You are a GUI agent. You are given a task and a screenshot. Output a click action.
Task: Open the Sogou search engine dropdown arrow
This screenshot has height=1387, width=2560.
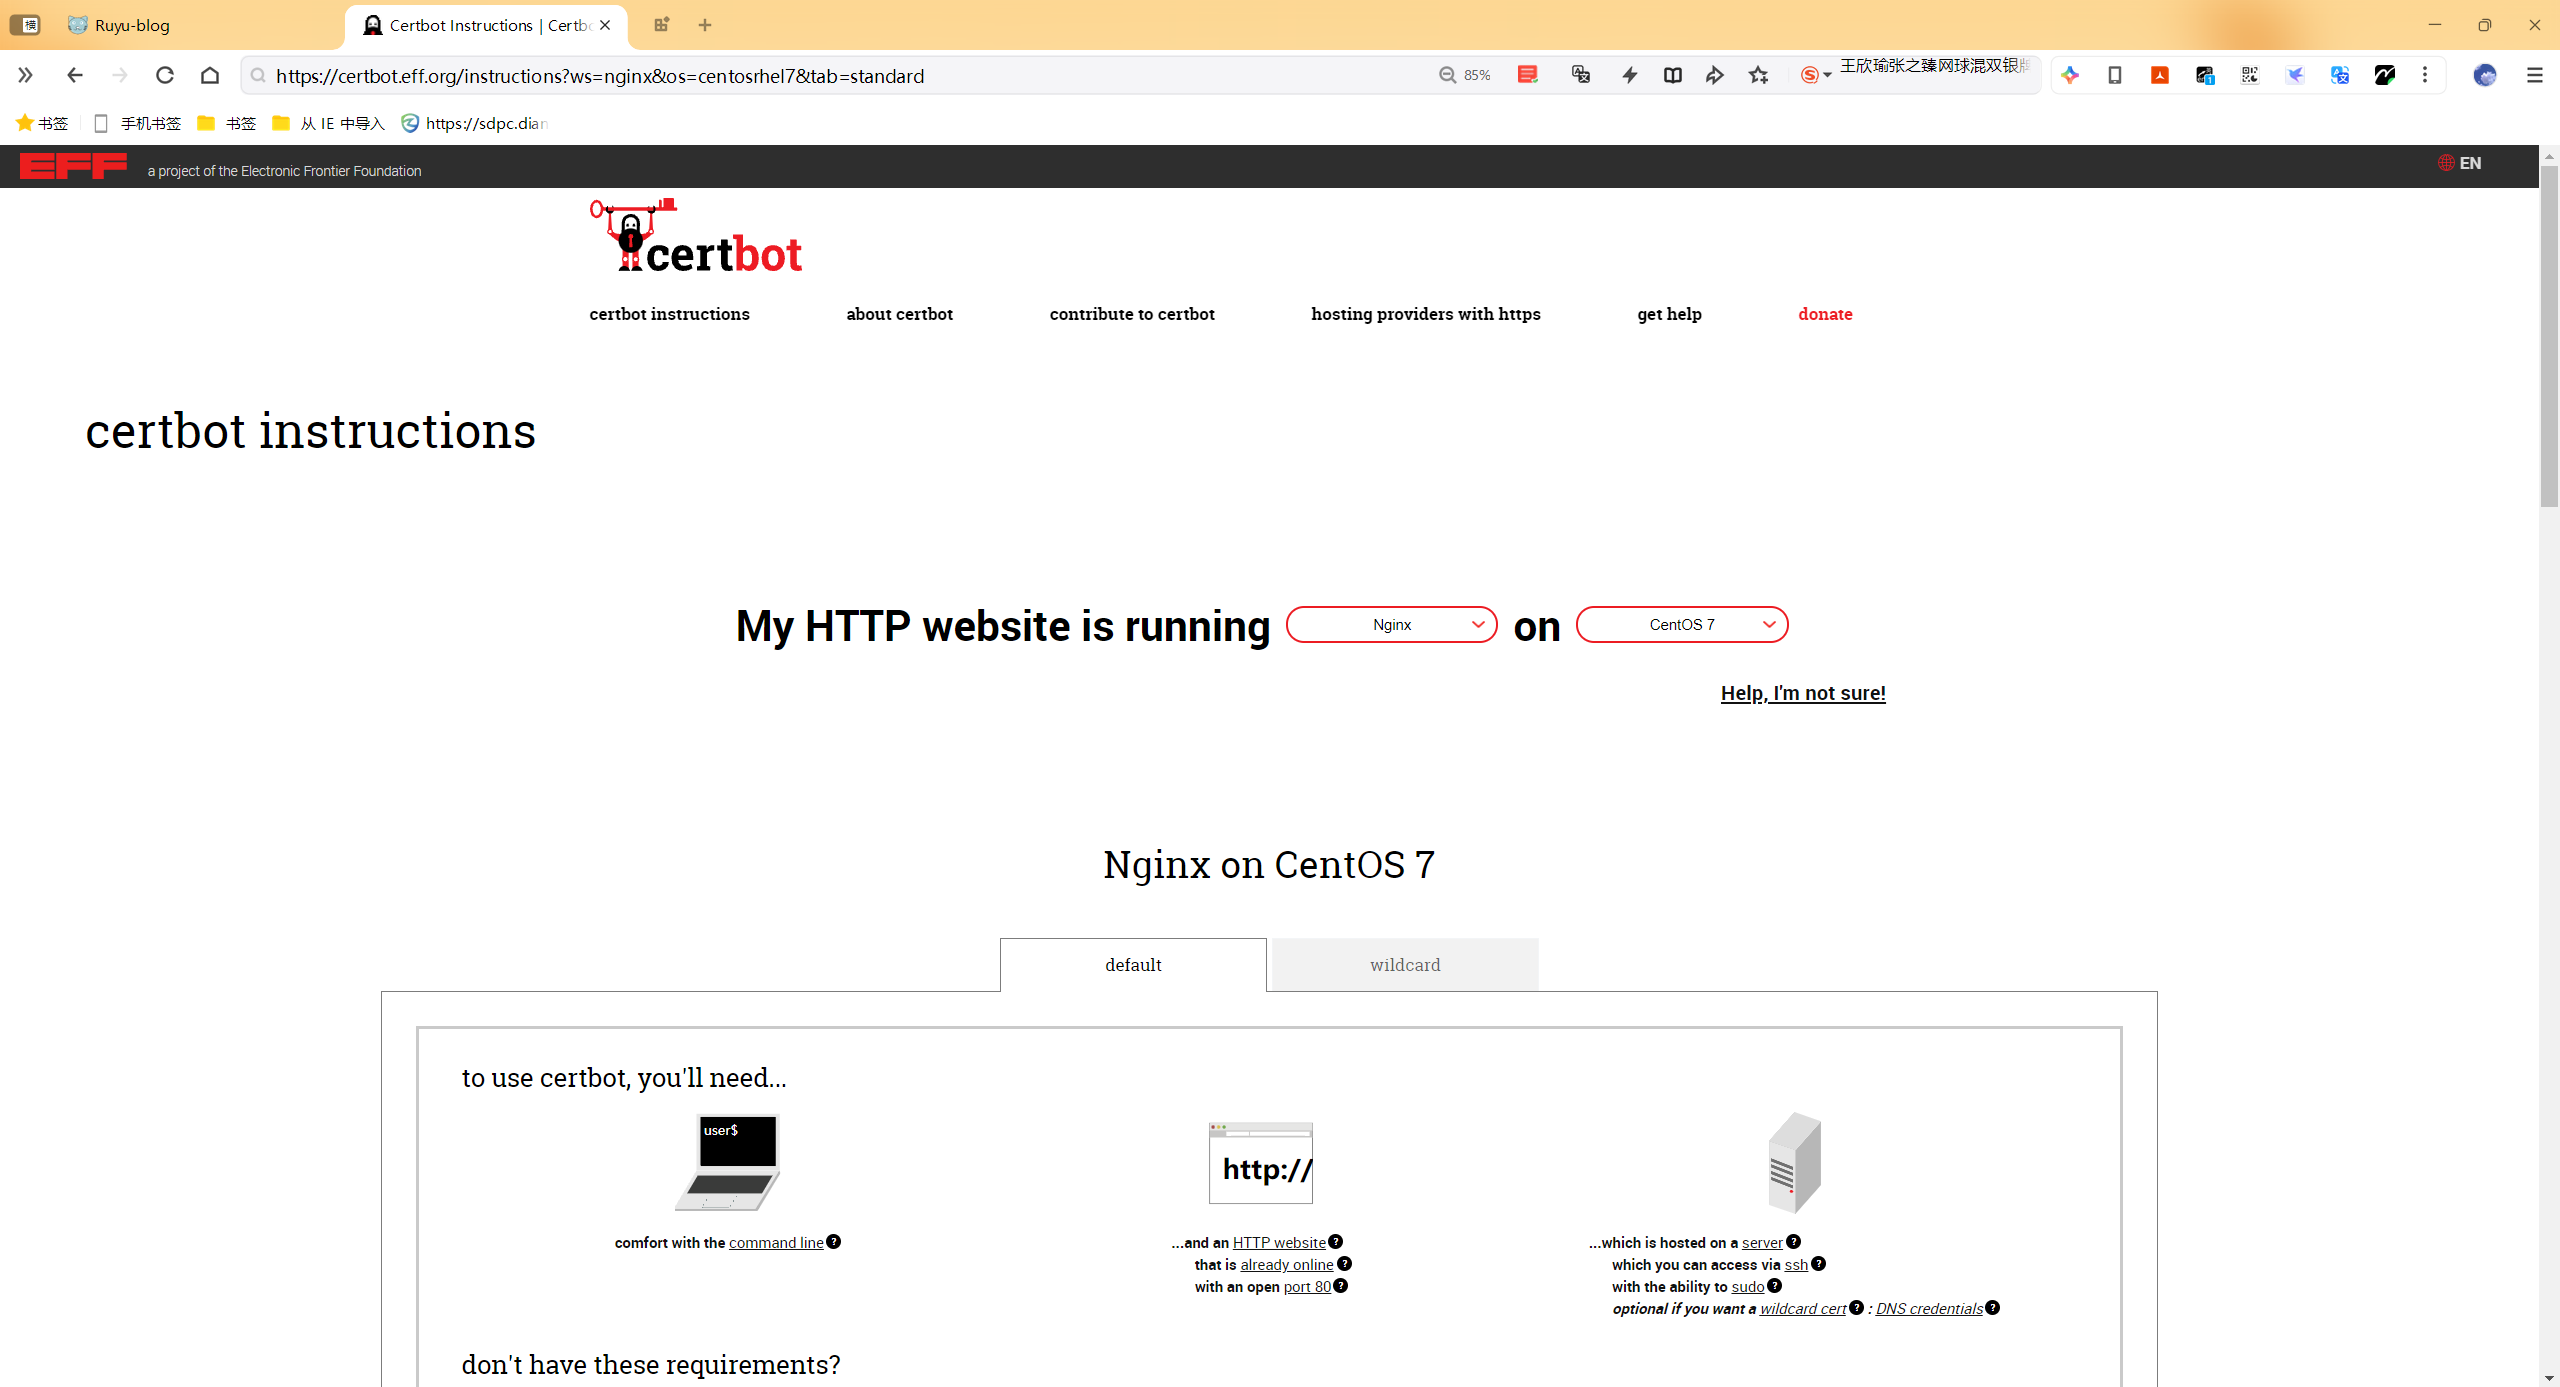(1828, 76)
